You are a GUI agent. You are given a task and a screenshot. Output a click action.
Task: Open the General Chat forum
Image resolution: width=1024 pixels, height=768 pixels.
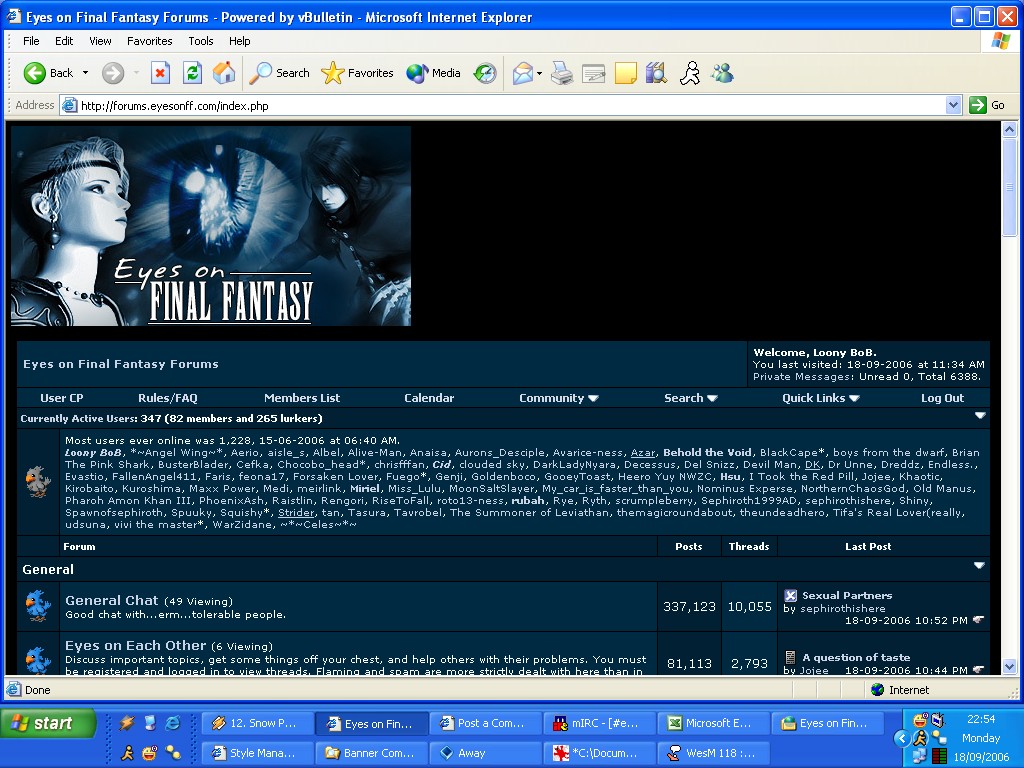[x=112, y=600]
